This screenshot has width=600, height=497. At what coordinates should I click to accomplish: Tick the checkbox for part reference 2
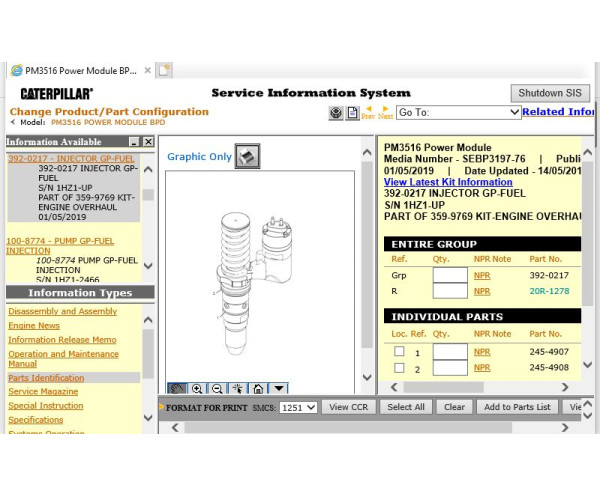pyautogui.click(x=399, y=368)
